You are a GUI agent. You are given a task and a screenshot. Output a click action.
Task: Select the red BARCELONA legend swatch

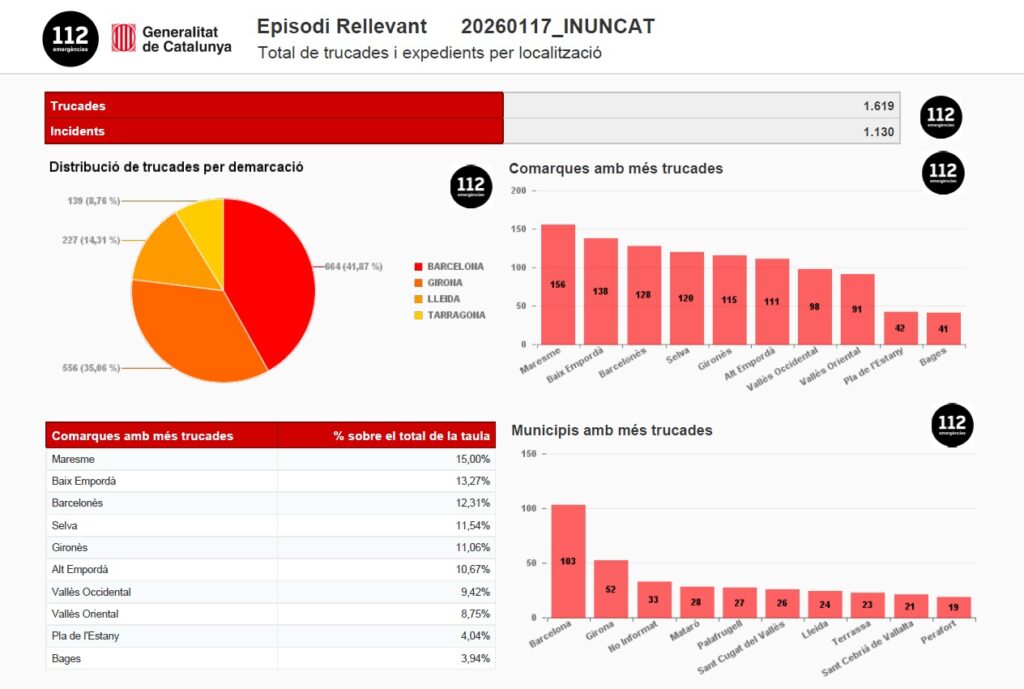[419, 267]
